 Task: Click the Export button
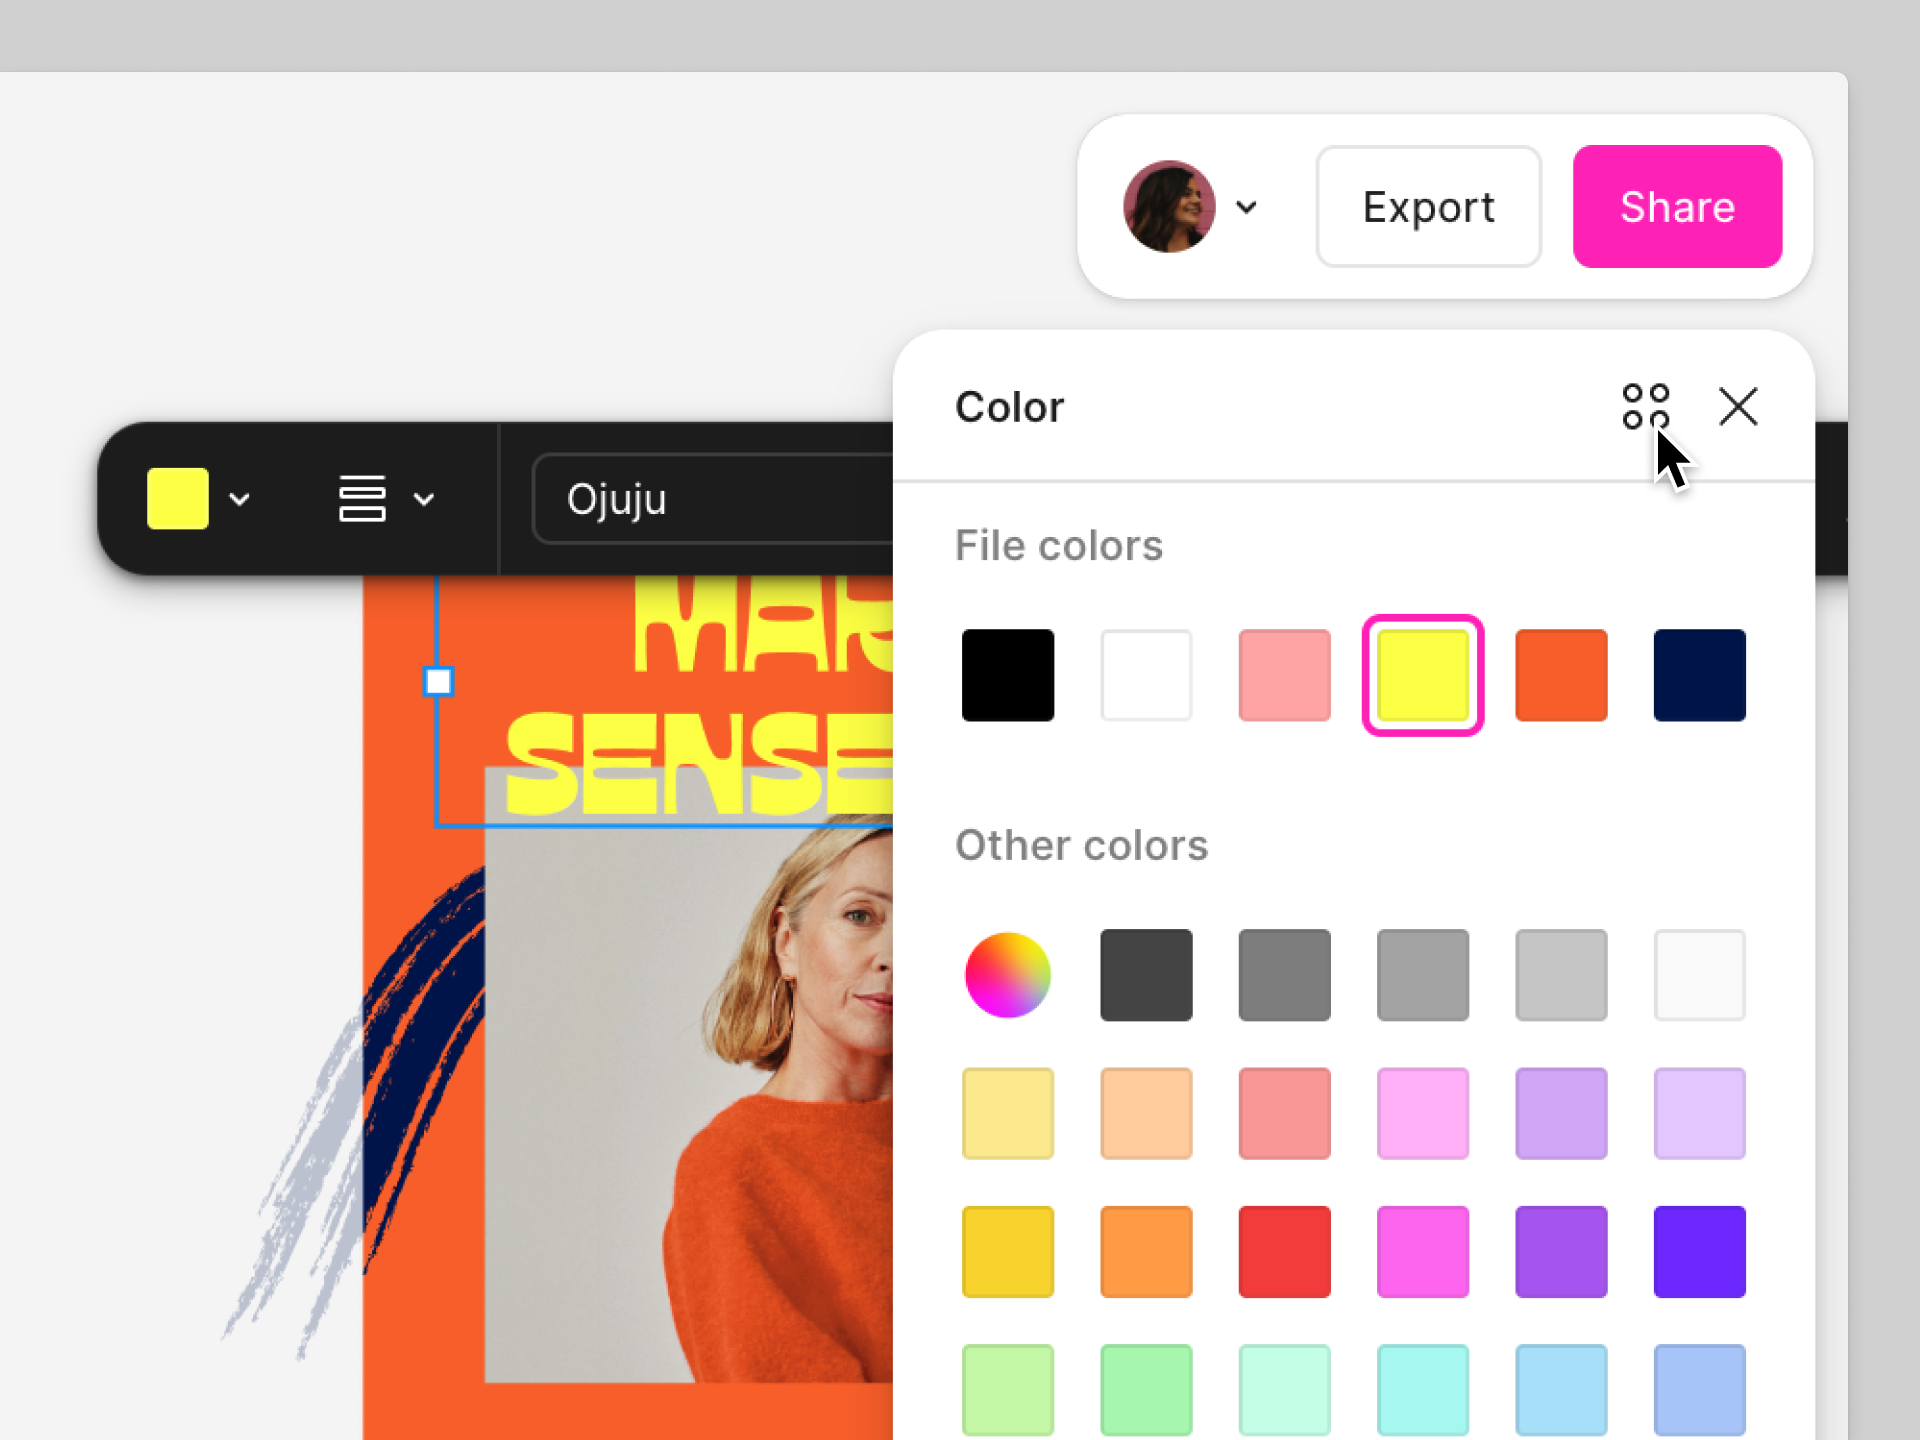(1428, 207)
